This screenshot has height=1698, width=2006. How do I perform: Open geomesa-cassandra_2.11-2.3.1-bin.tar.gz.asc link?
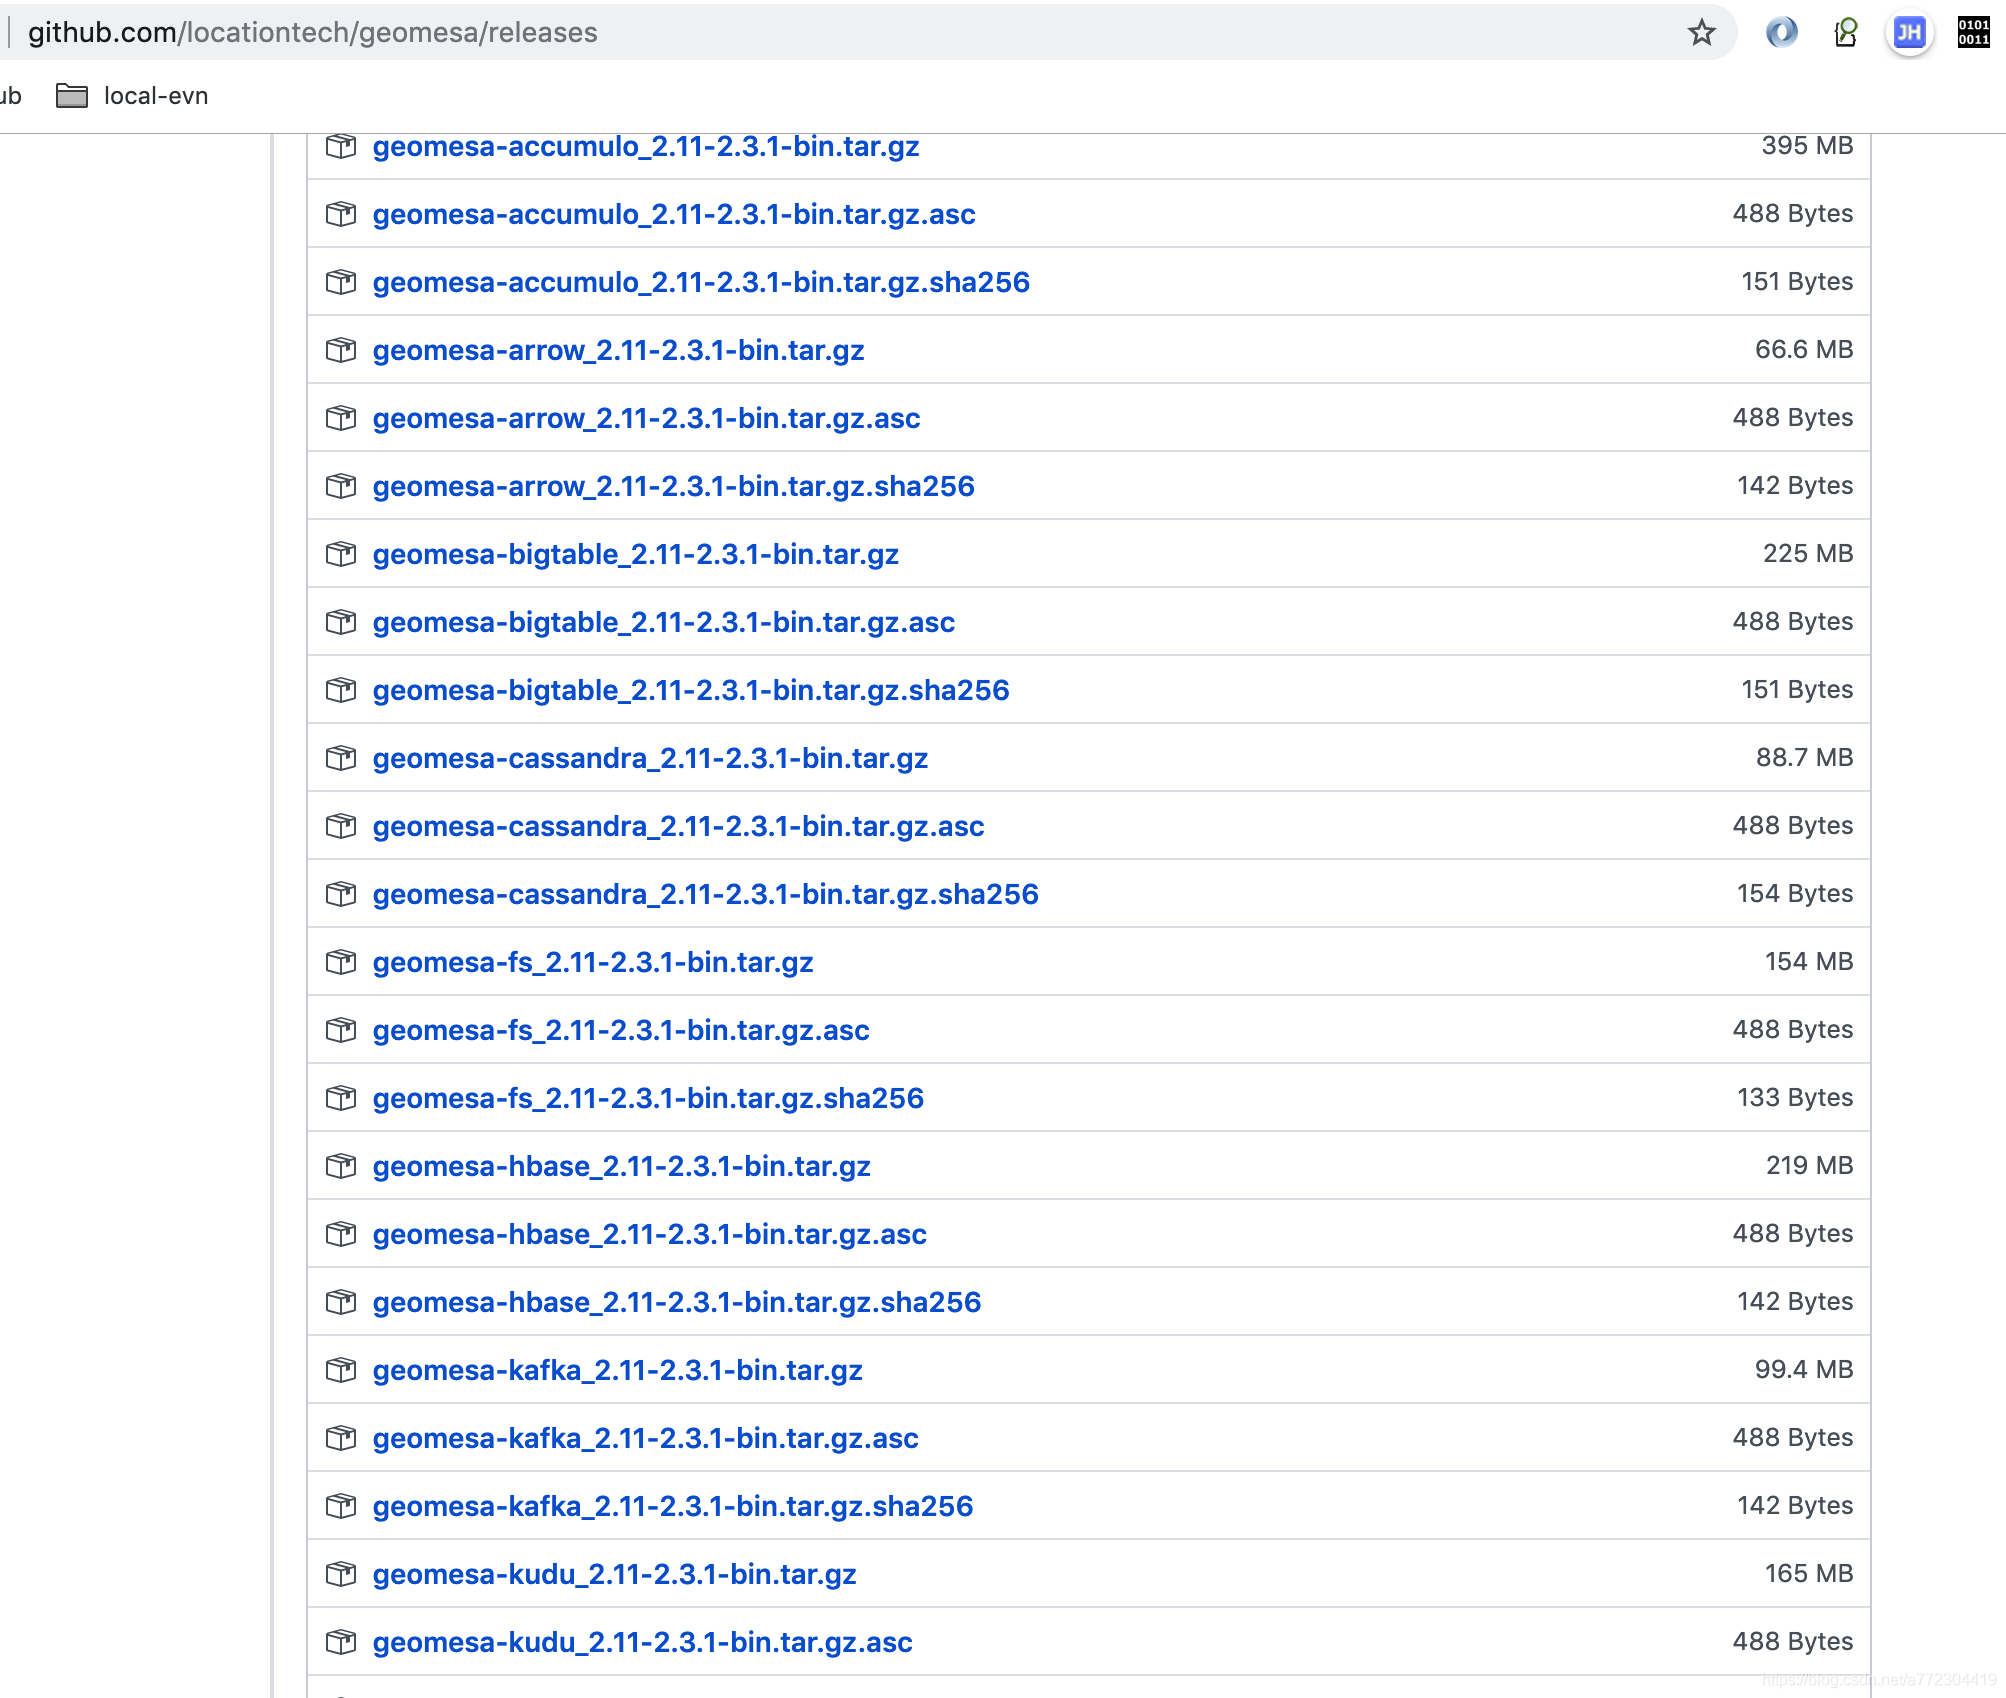pyautogui.click(x=678, y=826)
